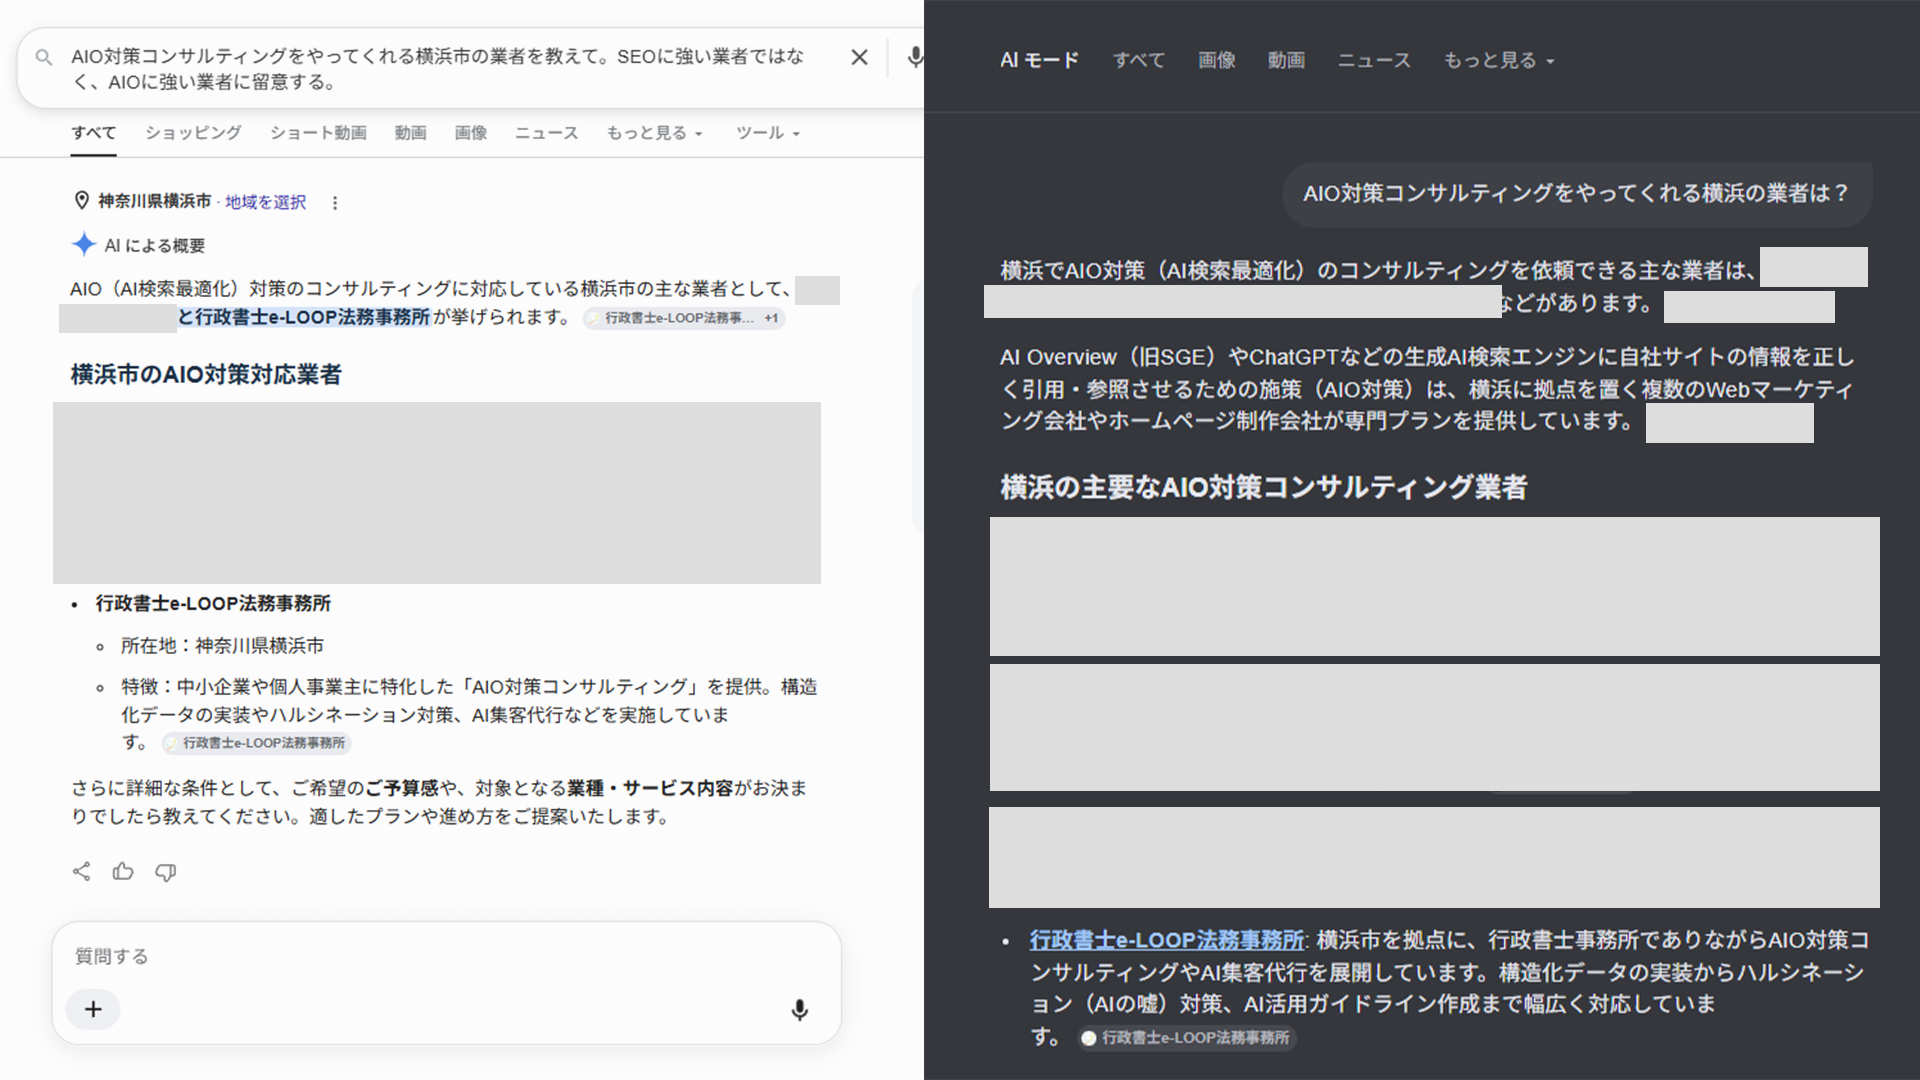The height and width of the screenshot is (1080, 1920).
Task: Click the search magnifier icon
Action: (x=44, y=58)
